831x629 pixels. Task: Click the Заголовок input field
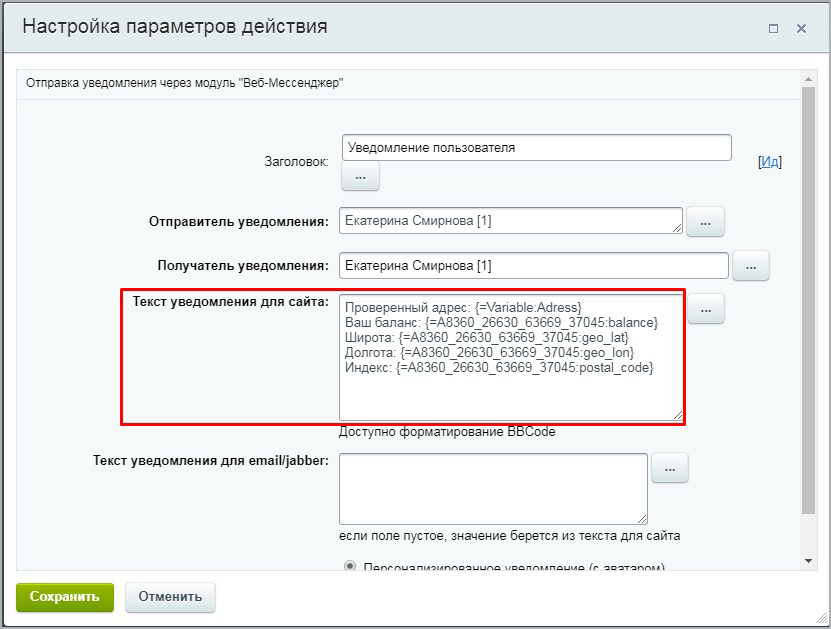point(536,147)
